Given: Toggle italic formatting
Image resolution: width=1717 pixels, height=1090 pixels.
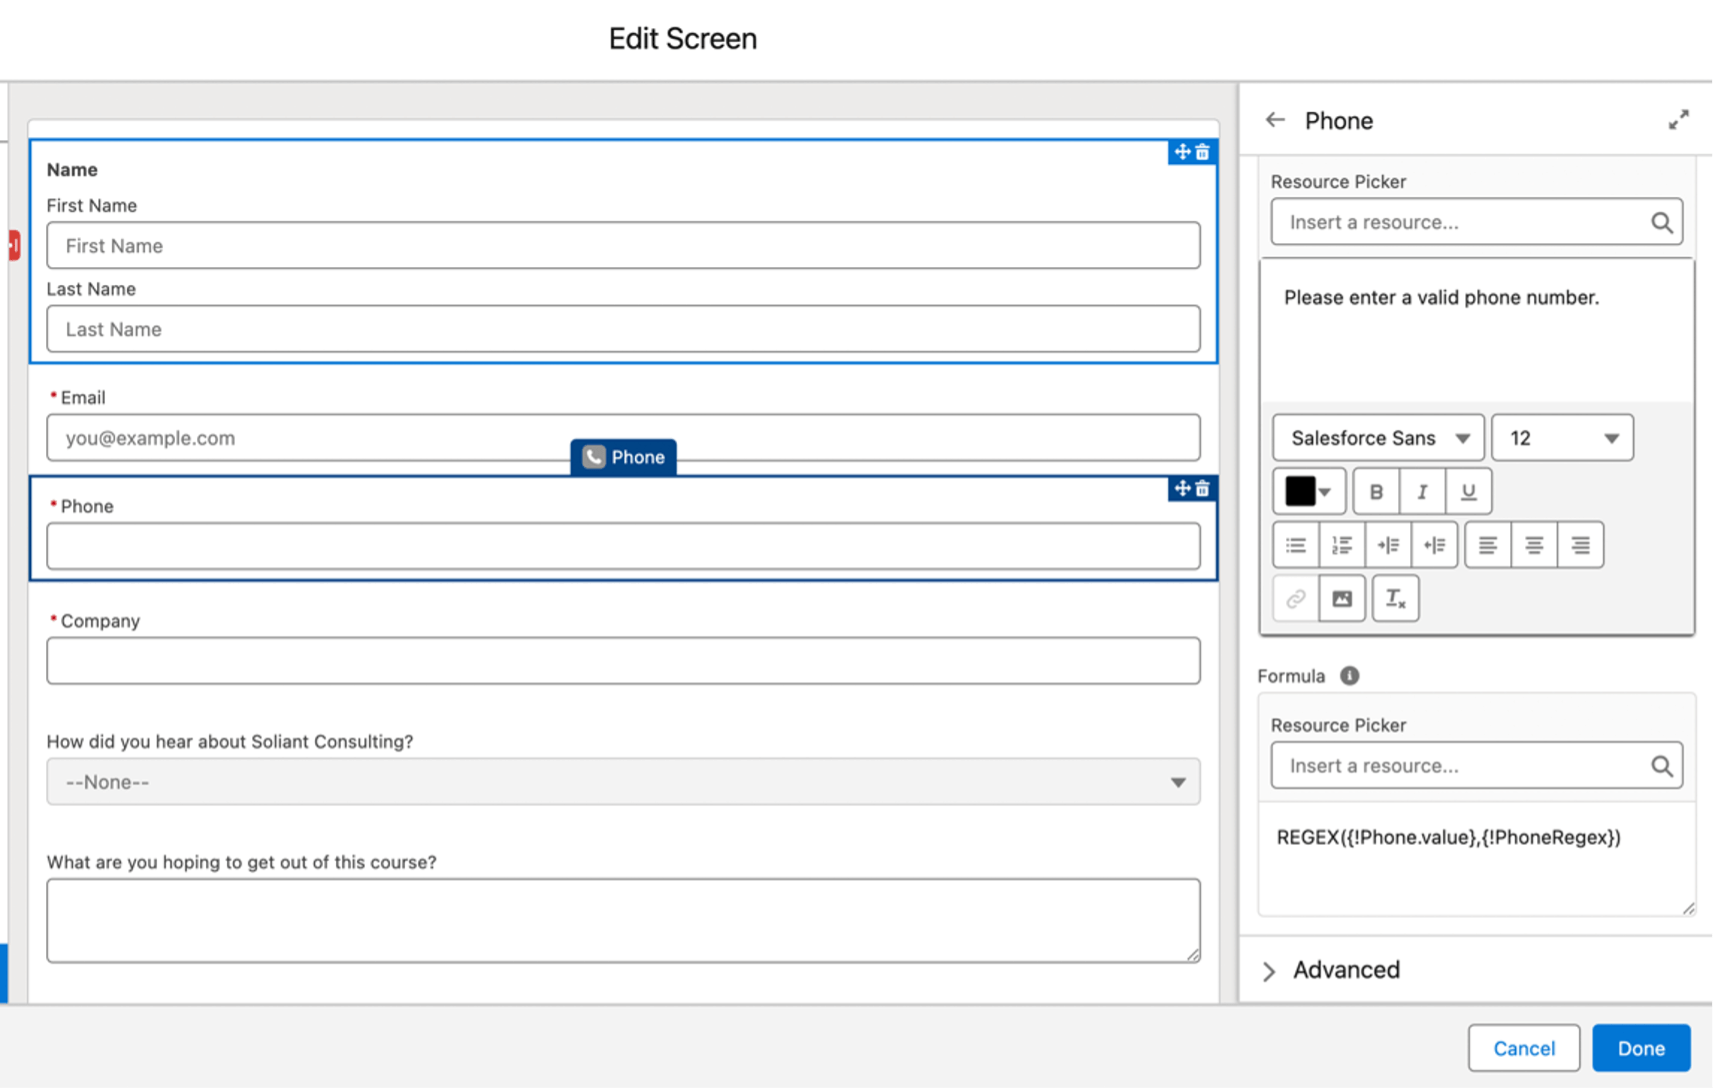Looking at the screenshot, I should (1425, 492).
